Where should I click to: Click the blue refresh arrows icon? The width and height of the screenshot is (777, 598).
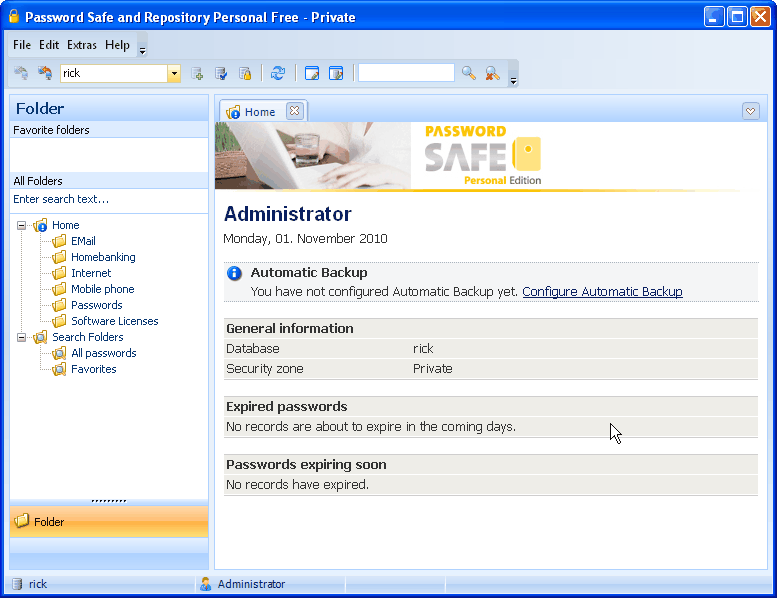[x=278, y=73]
